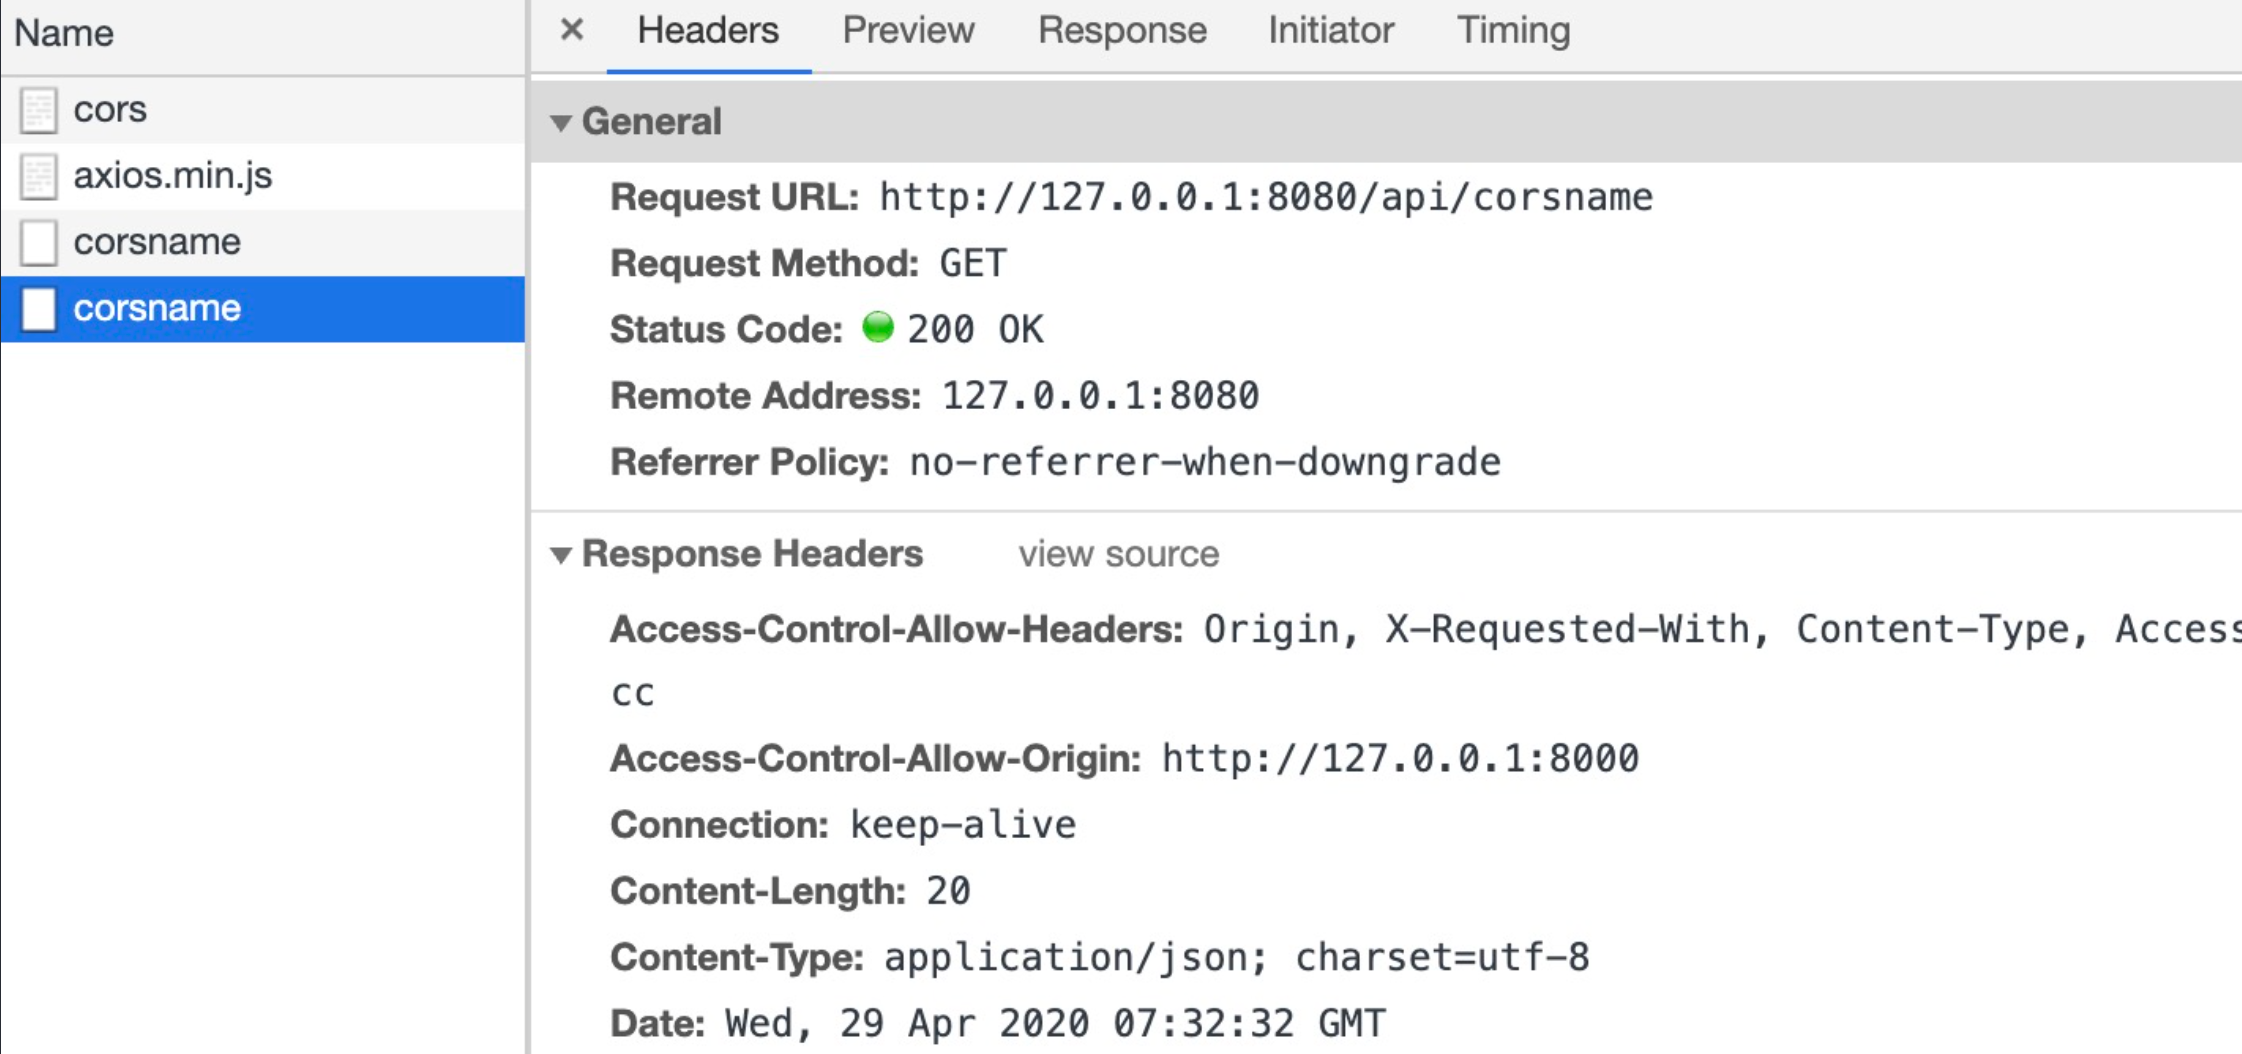Switch to the Preview tab
Screen dimensions: 2242x1054
pyautogui.click(x=908, y=31)
